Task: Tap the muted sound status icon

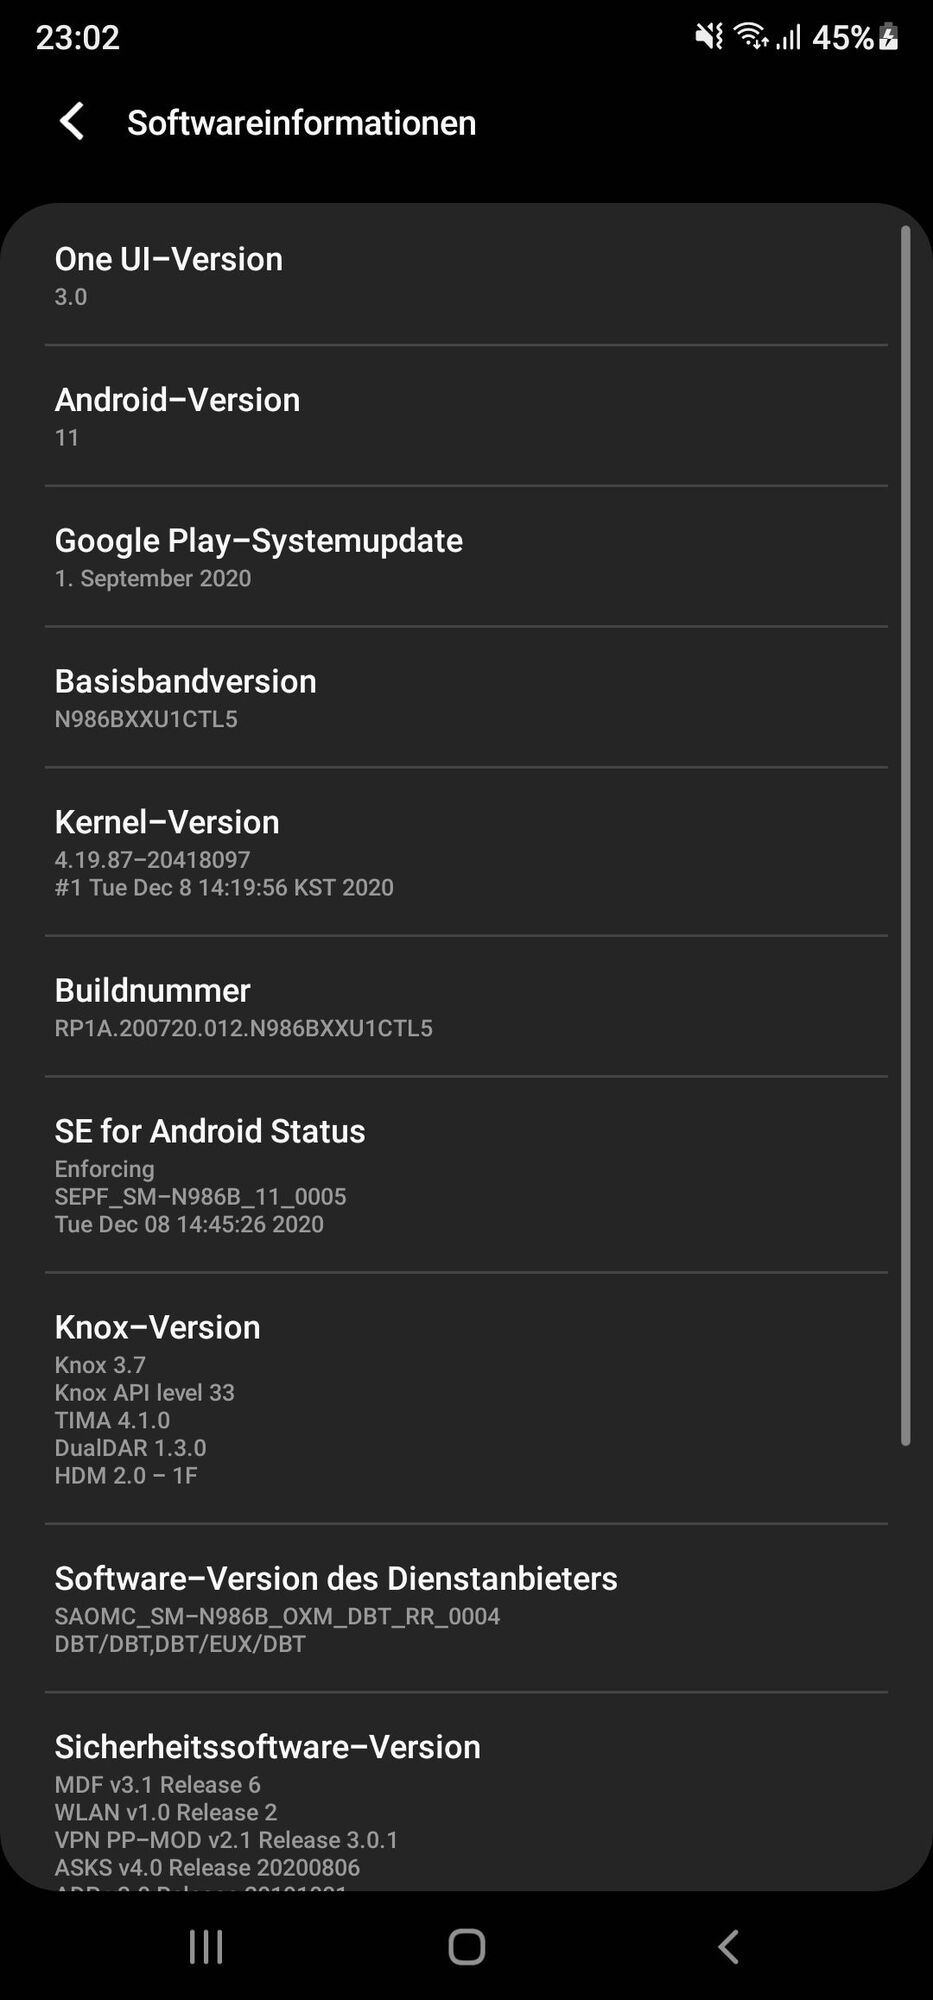Action: pyautogui.click(x=709, y=38)
